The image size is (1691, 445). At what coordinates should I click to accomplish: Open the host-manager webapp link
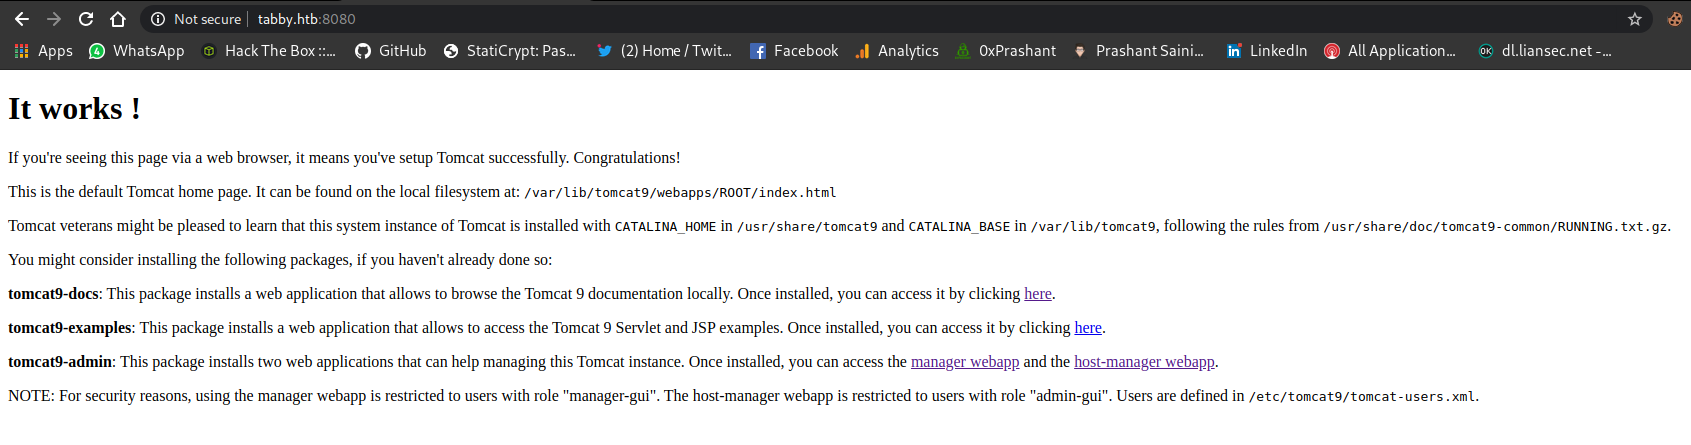tap(1143, 362)
